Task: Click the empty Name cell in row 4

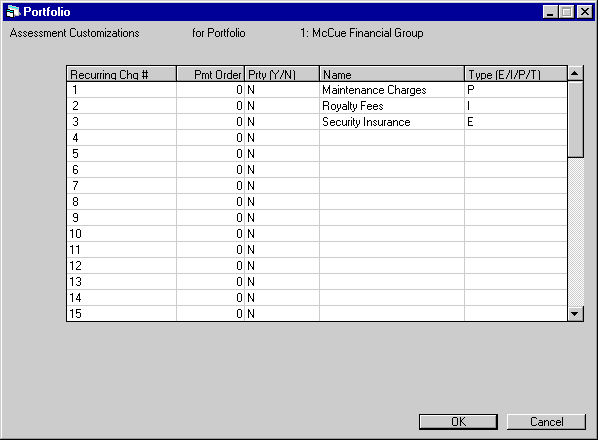Action: [392, 138]
